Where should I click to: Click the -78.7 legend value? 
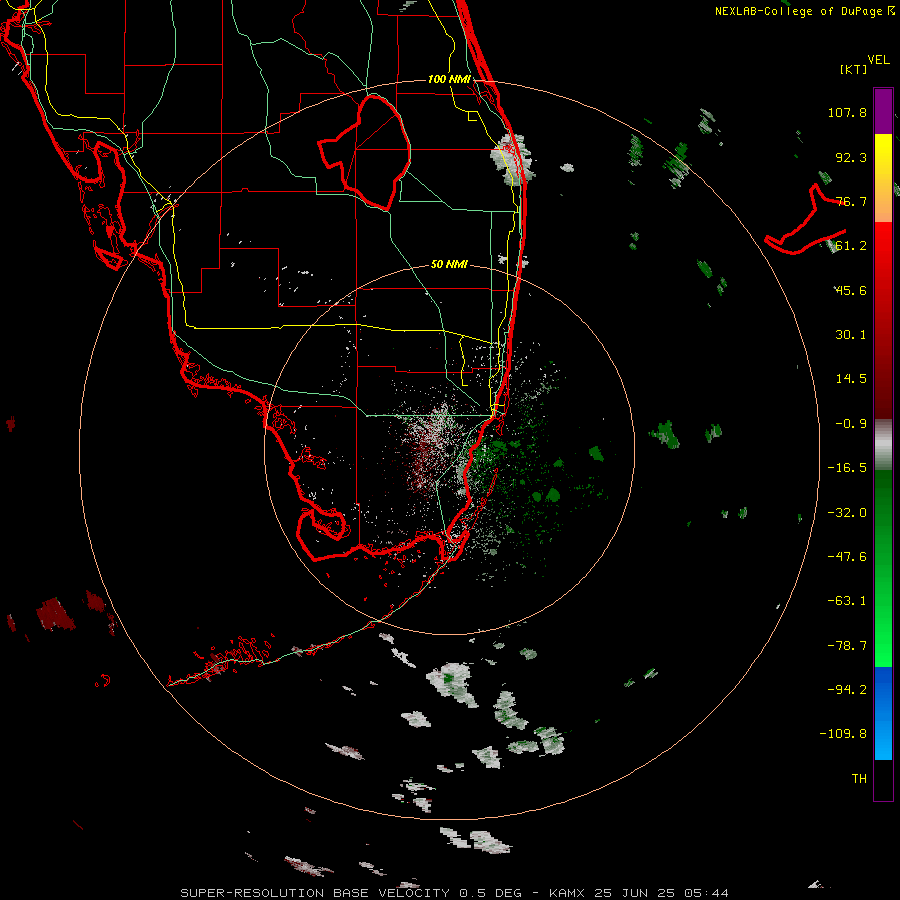[x=847, y=646]
